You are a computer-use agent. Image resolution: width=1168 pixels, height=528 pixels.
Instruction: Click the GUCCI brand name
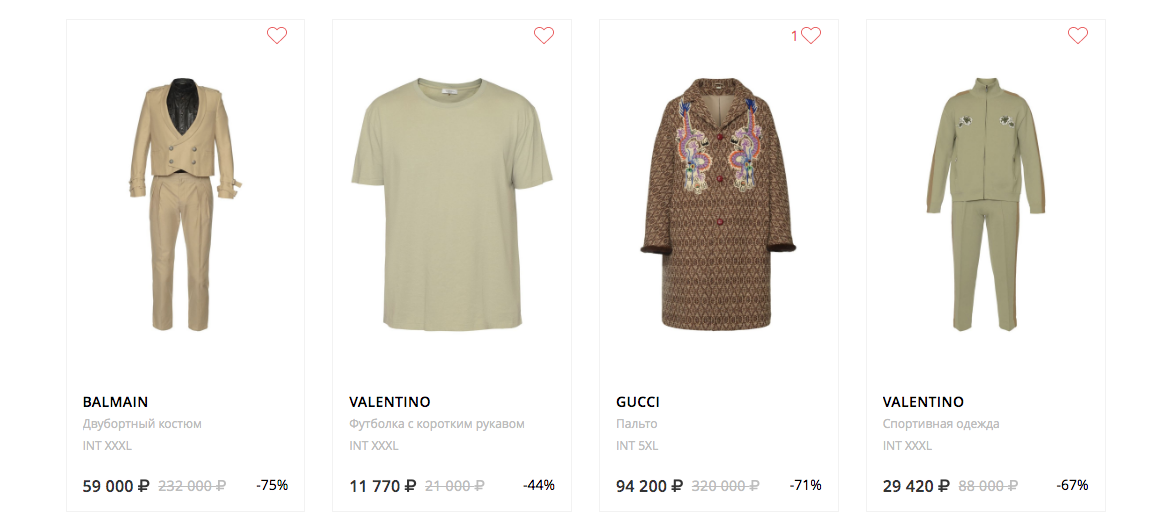pos(638,402)
